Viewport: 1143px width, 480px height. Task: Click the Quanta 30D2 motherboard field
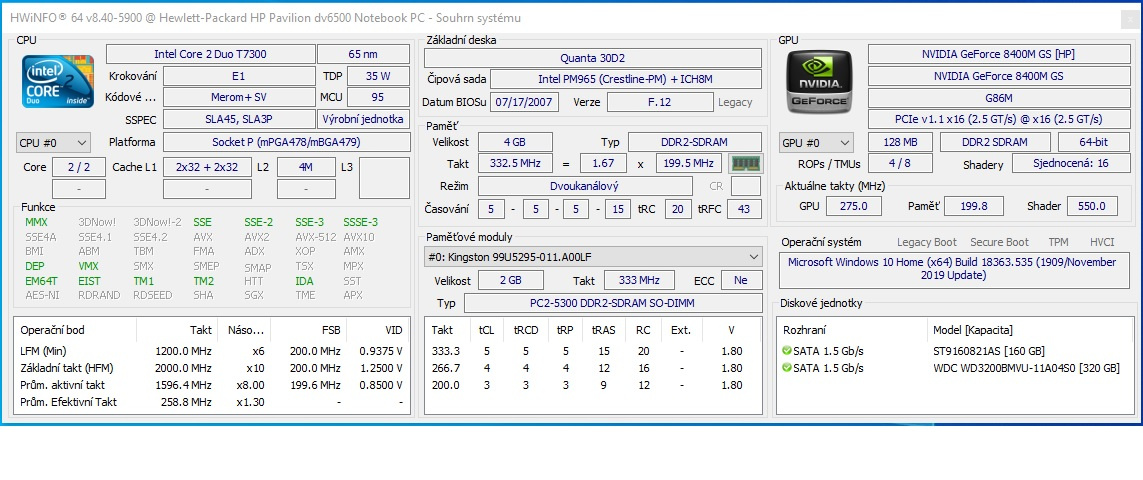coord(593,58)
